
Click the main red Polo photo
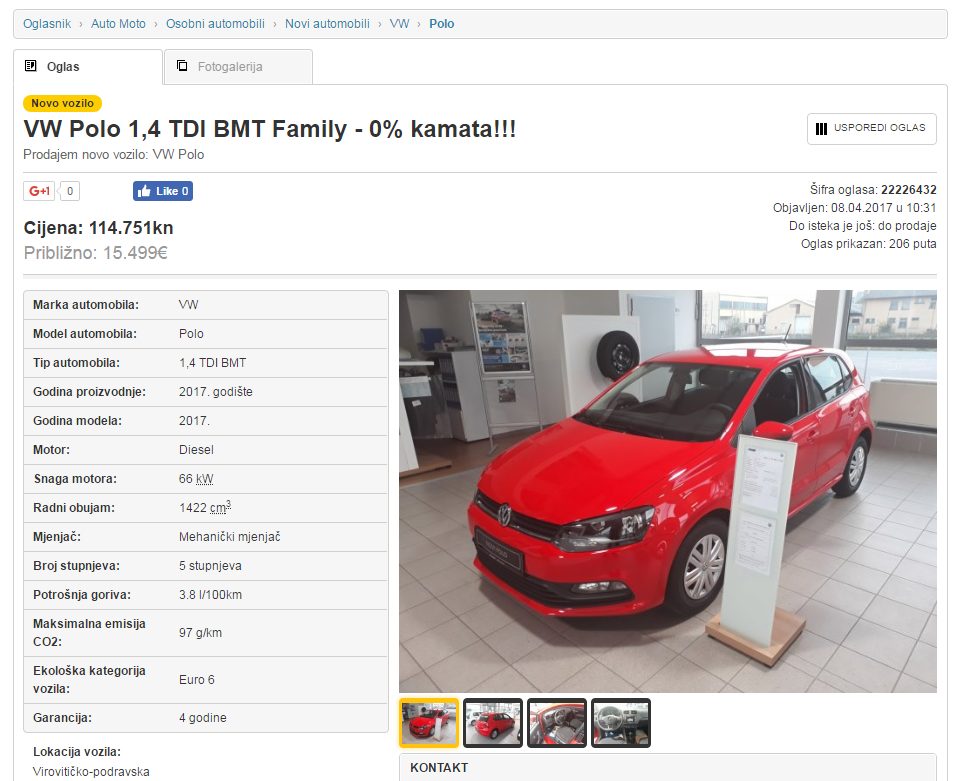coord(667,490)
